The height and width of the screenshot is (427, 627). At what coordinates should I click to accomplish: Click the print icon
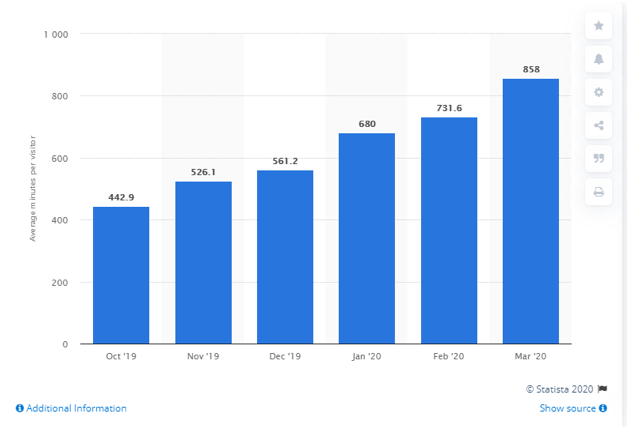(x=599, y=192)
